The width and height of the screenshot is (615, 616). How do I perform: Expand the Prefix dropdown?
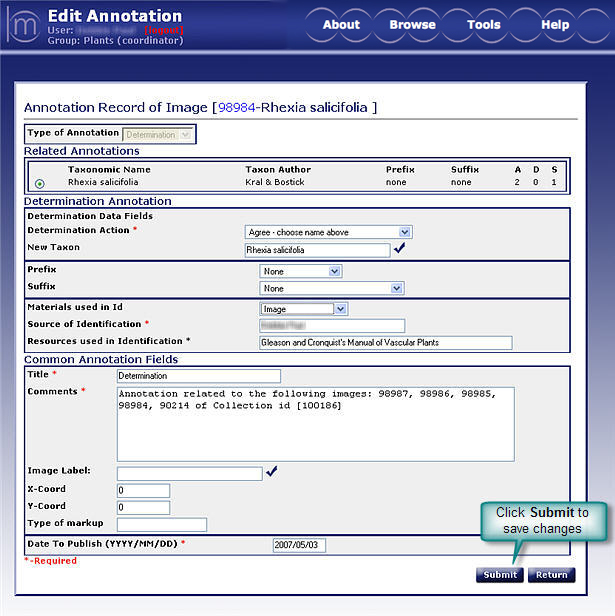point(300,271)
